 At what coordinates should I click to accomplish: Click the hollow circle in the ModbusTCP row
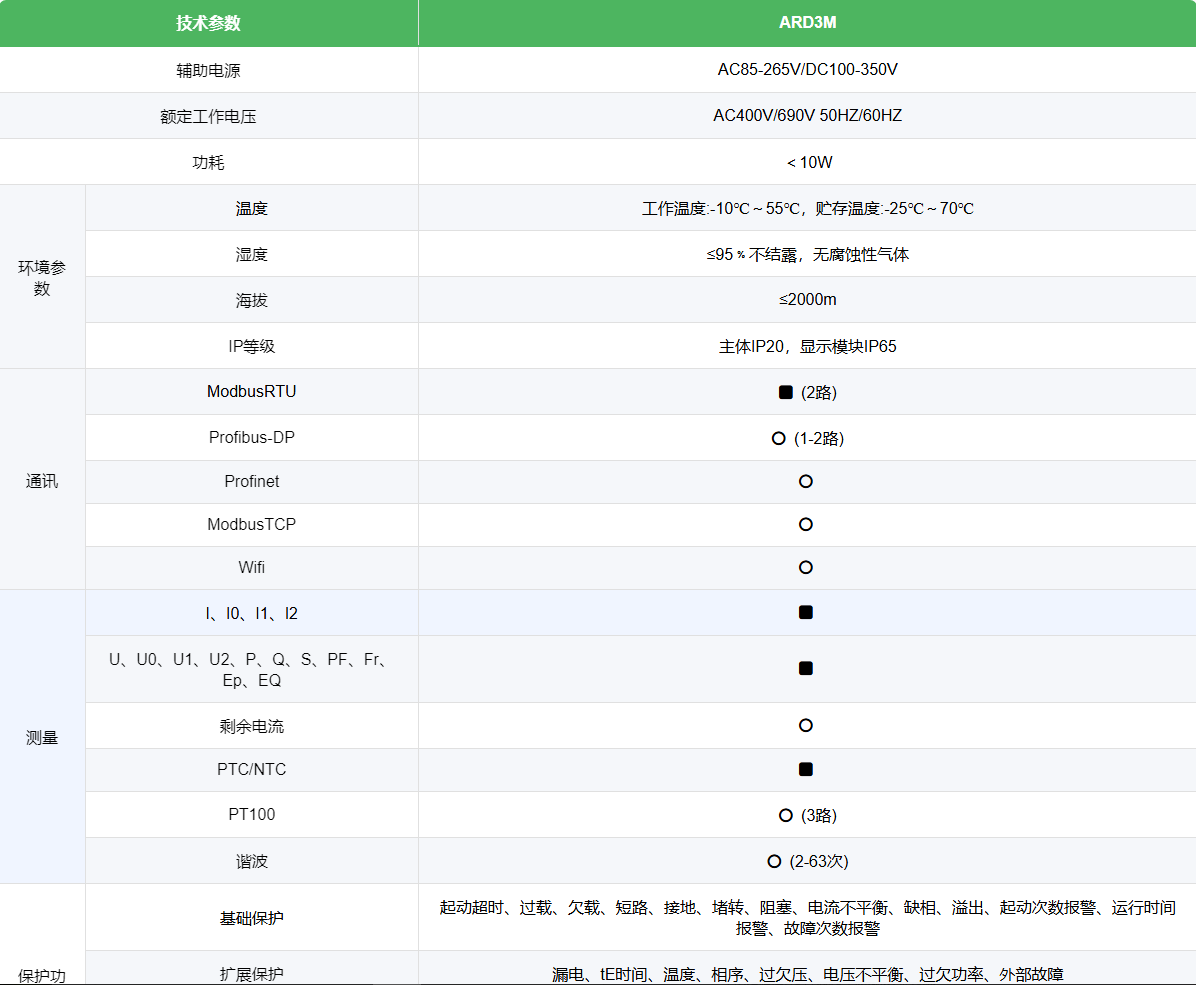806,524
